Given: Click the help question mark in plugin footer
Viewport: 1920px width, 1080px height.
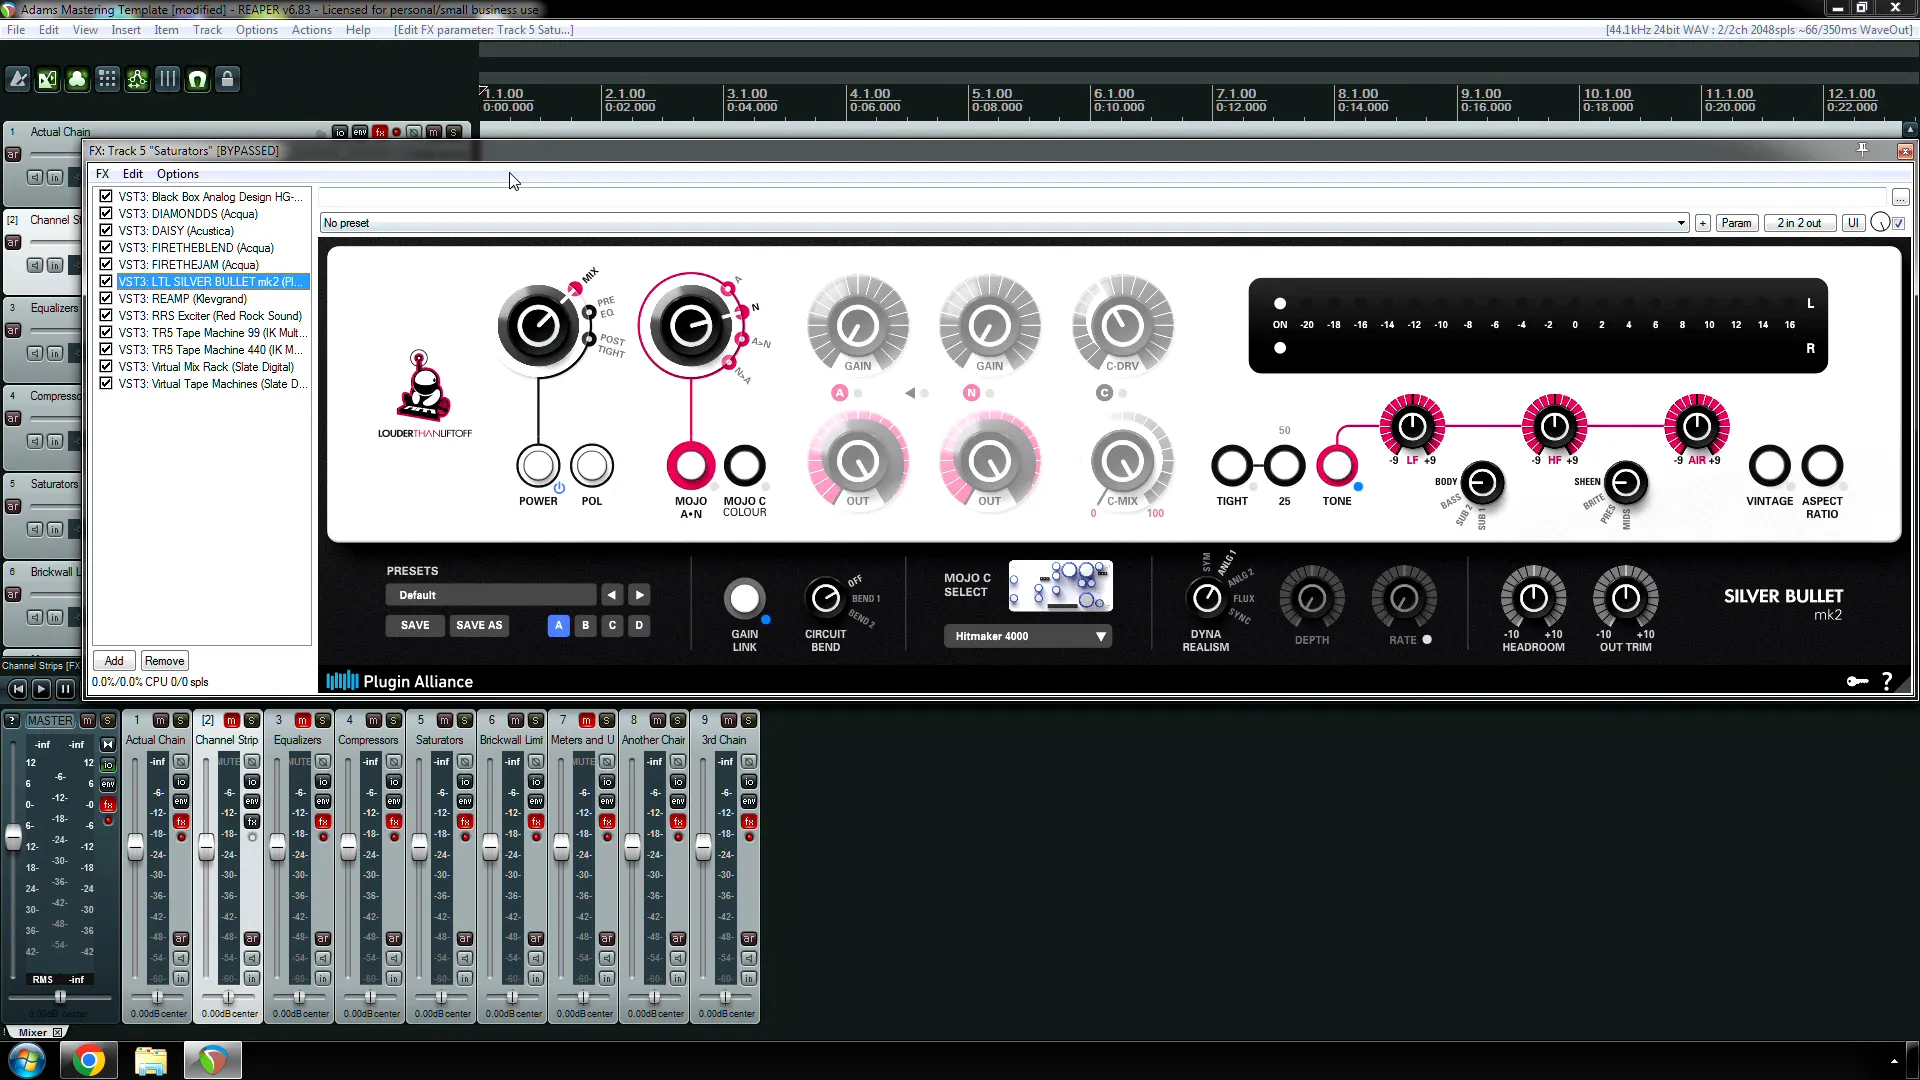Looking at the screenshot, I should coord(1887,681).
